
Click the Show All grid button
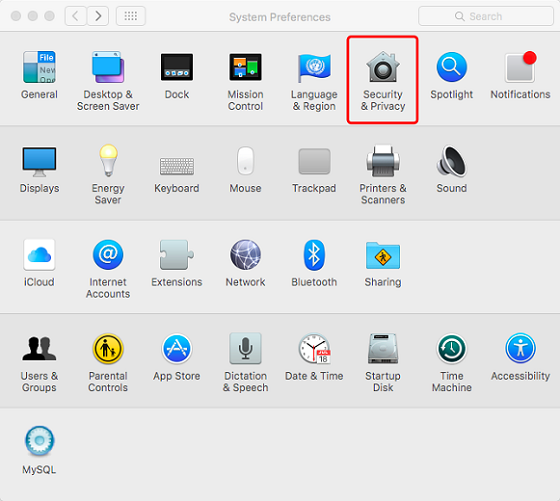[131, 16]
